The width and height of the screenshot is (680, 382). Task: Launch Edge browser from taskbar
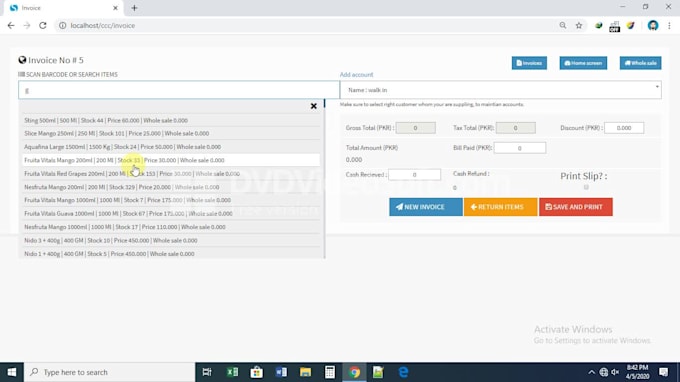(x=403, y=372)
